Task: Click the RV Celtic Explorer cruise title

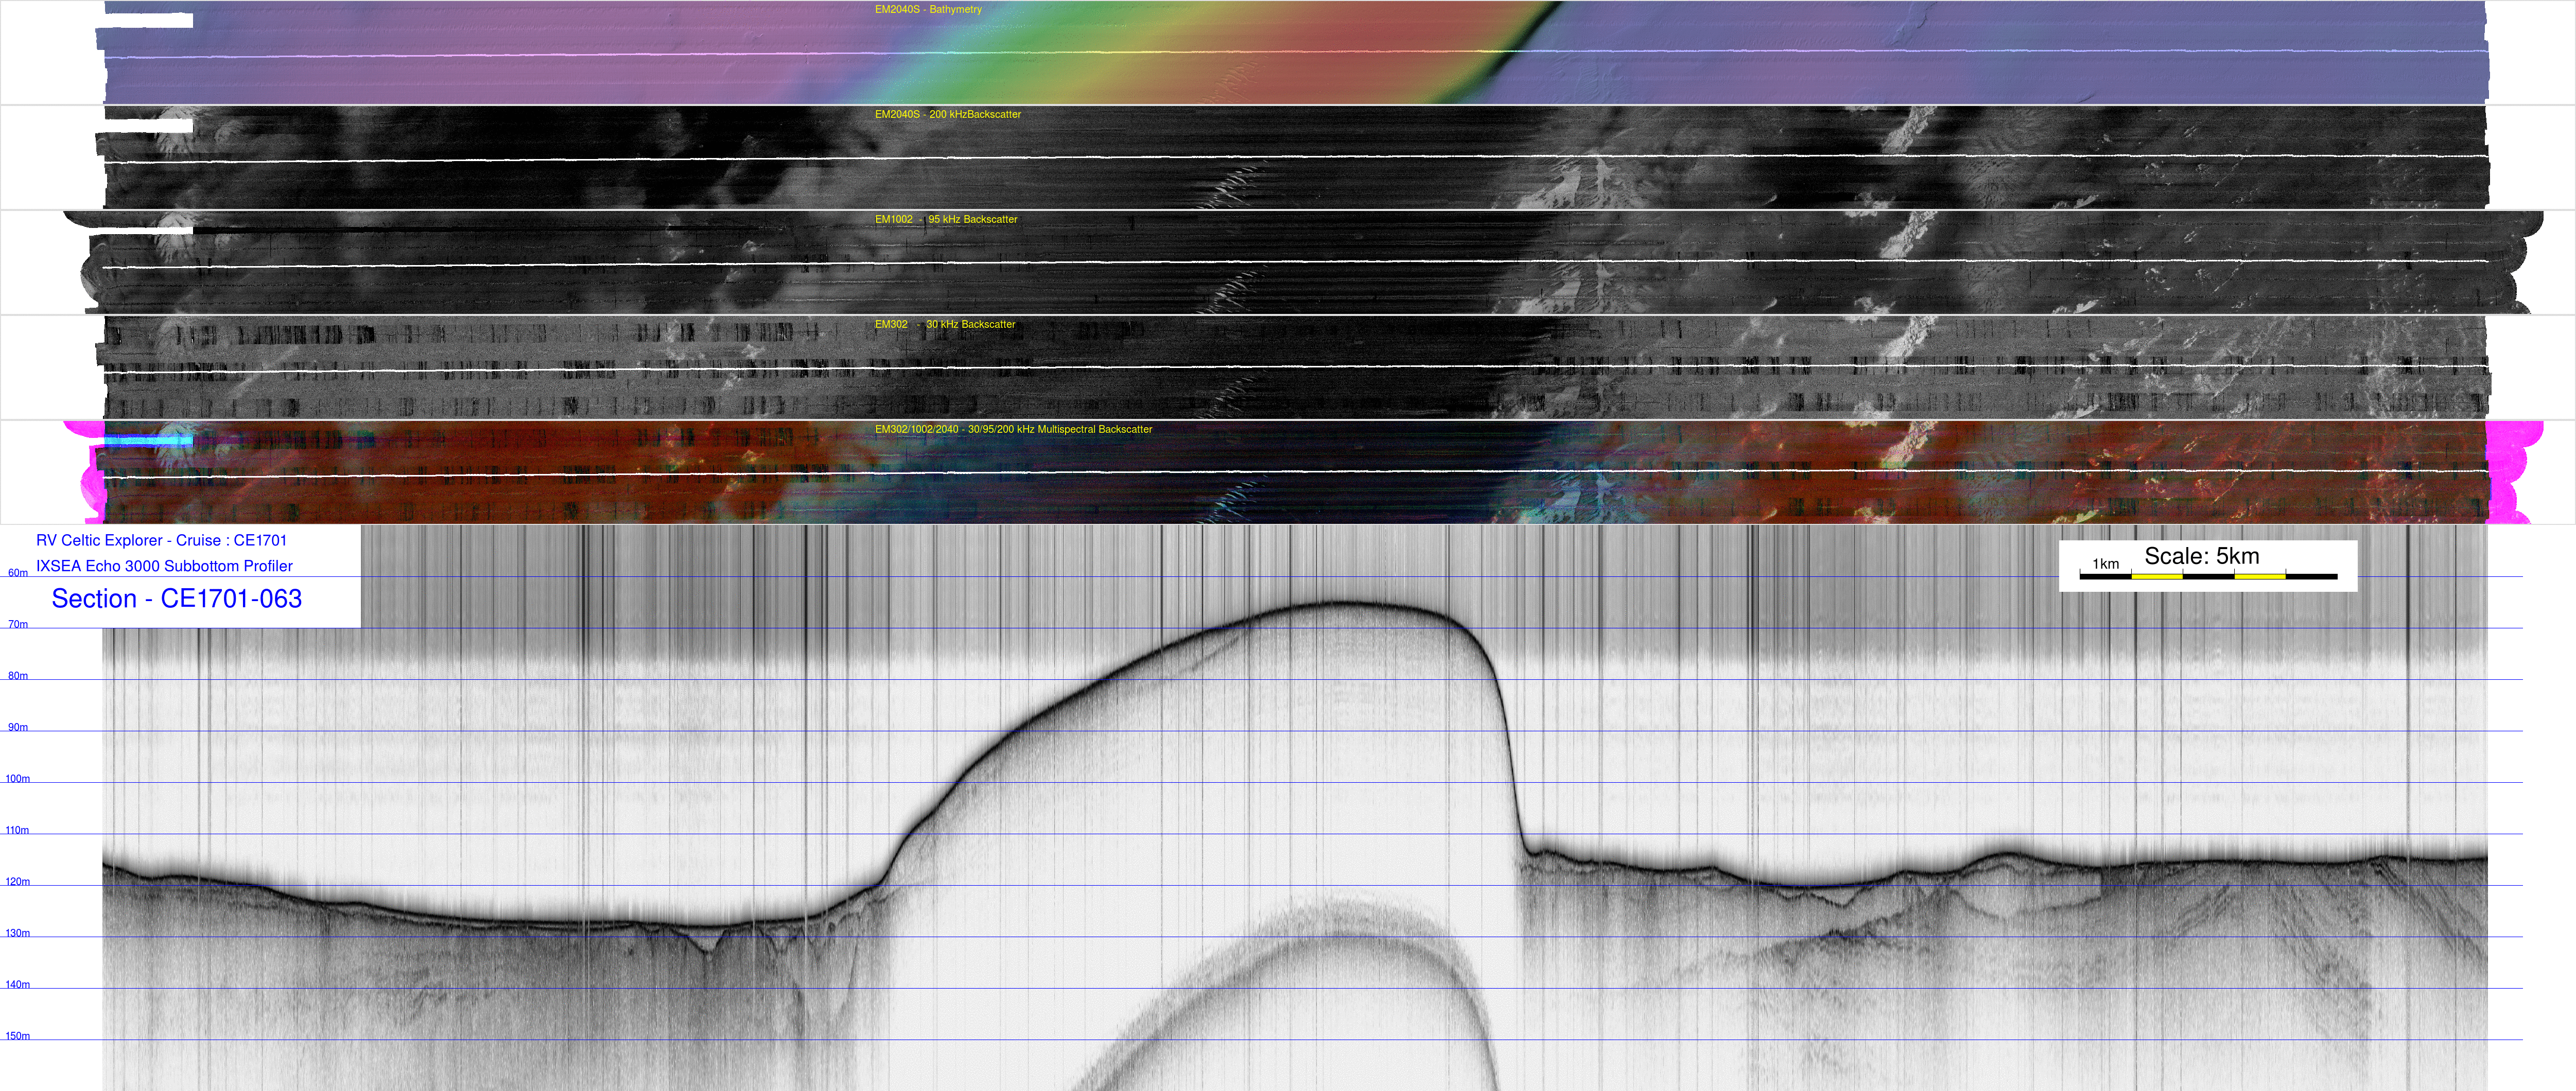Action: tap(161, 540)
